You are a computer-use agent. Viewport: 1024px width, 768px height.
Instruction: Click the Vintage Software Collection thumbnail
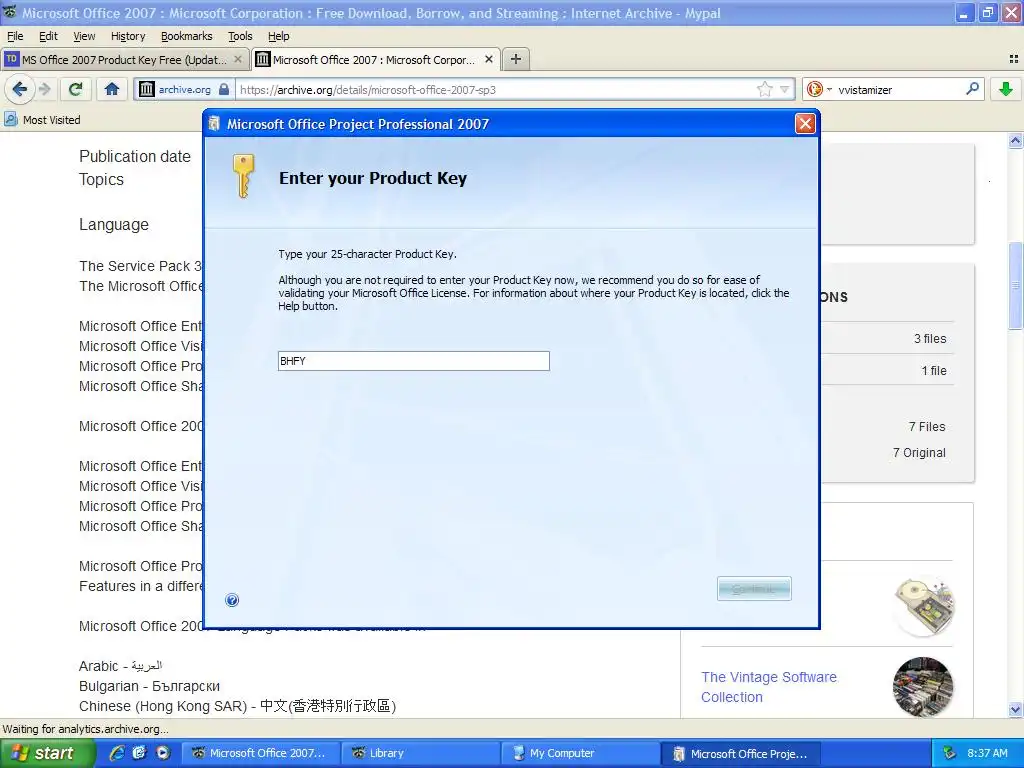(x=923, y=687)
